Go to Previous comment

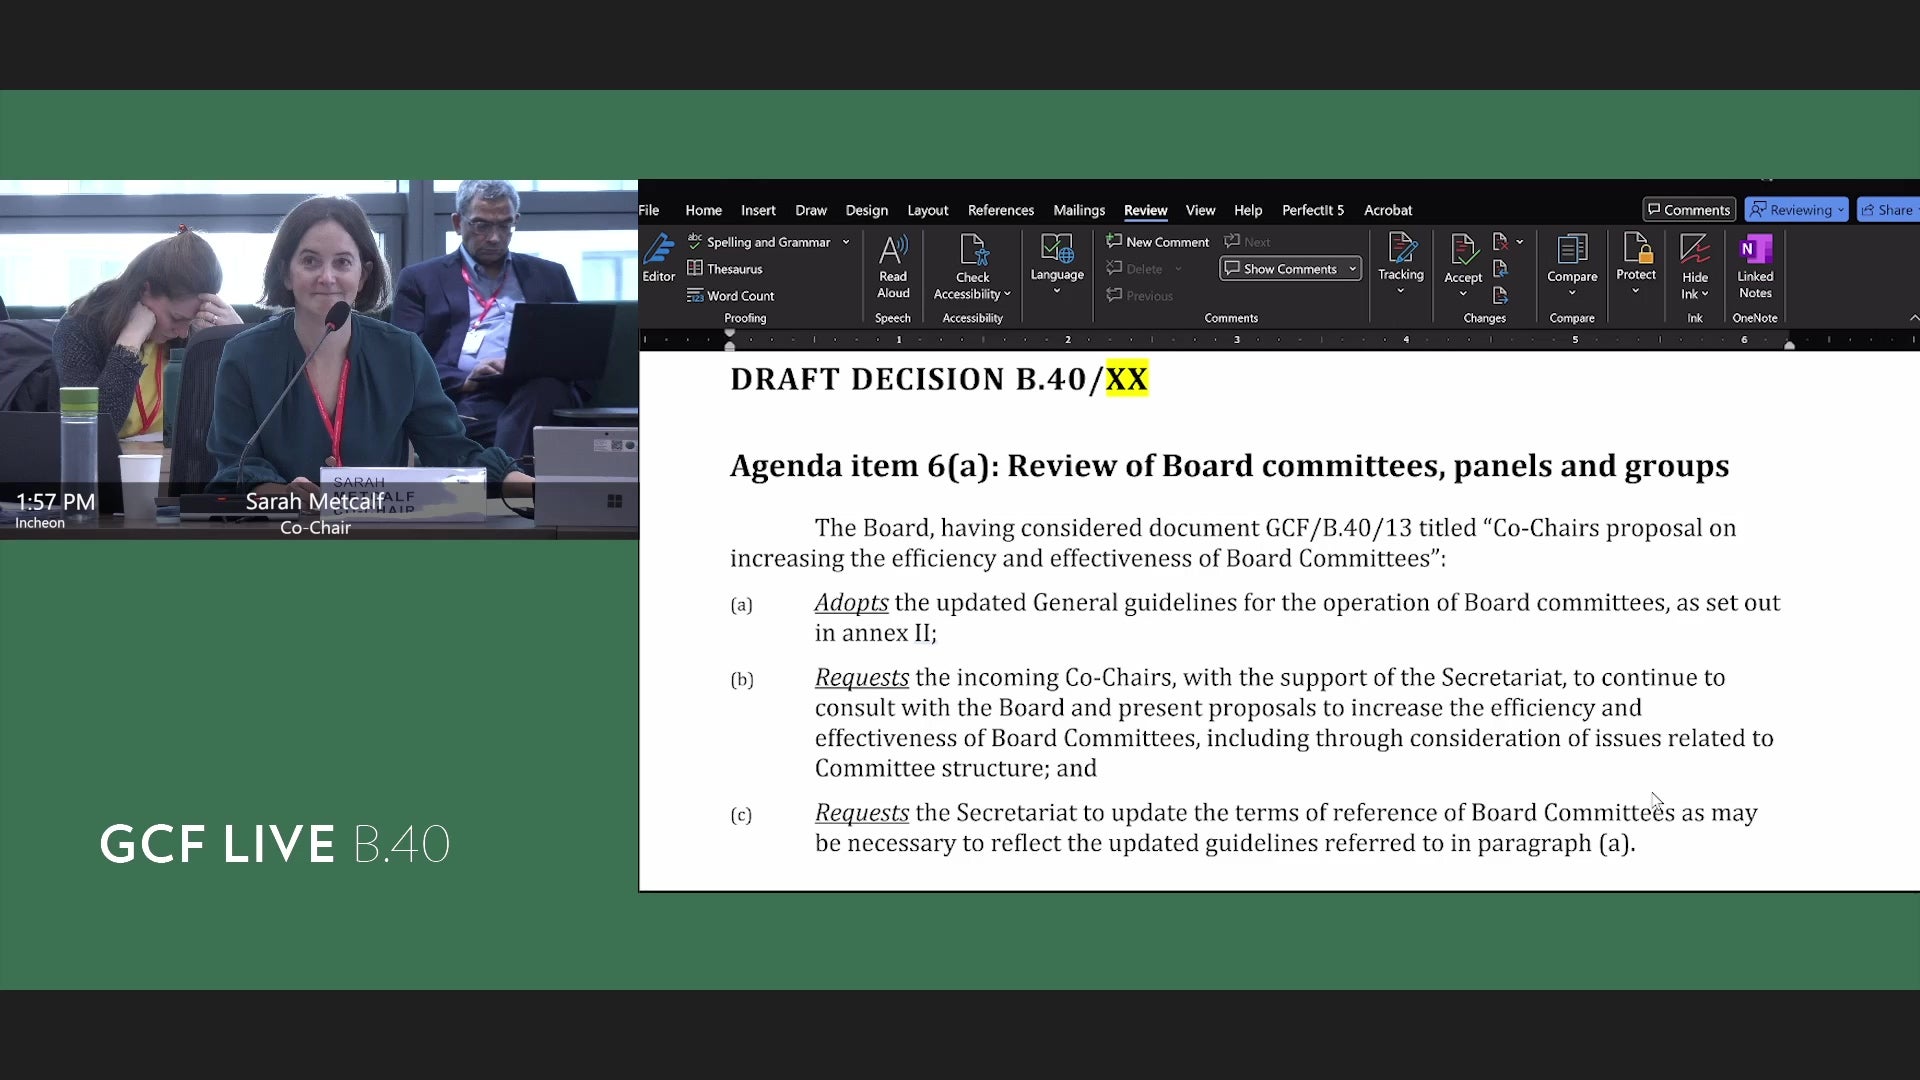pyautogui.click(x=1140, y=296)
